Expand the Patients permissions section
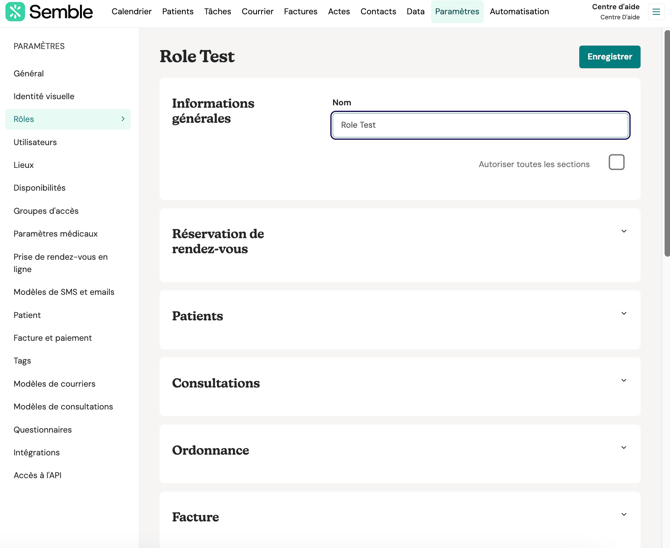This screenshot has height=548, width=670. [623, 314]
